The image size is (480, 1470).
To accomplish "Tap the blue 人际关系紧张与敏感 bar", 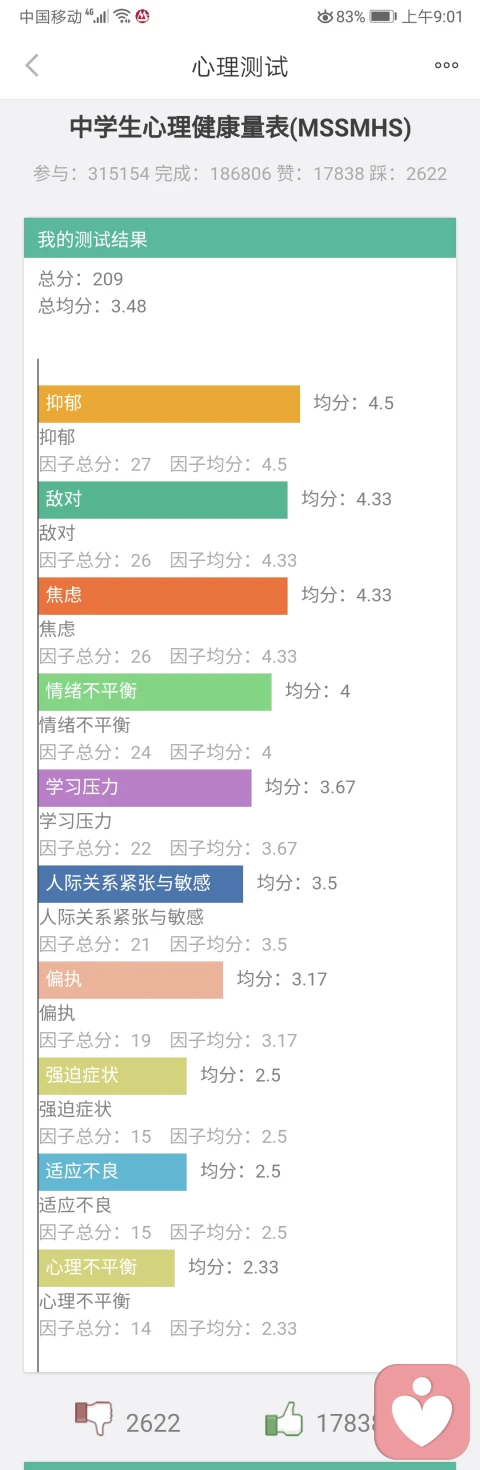I will coord(141,884).
